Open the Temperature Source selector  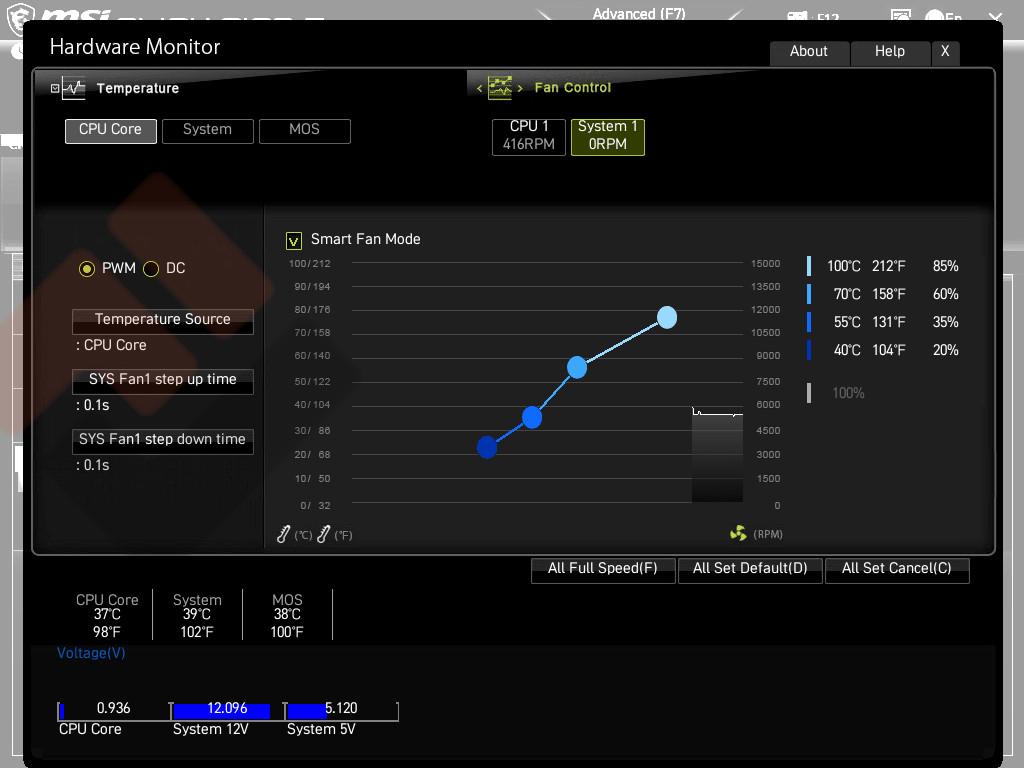pyautogui.click(x=162, y=320)
